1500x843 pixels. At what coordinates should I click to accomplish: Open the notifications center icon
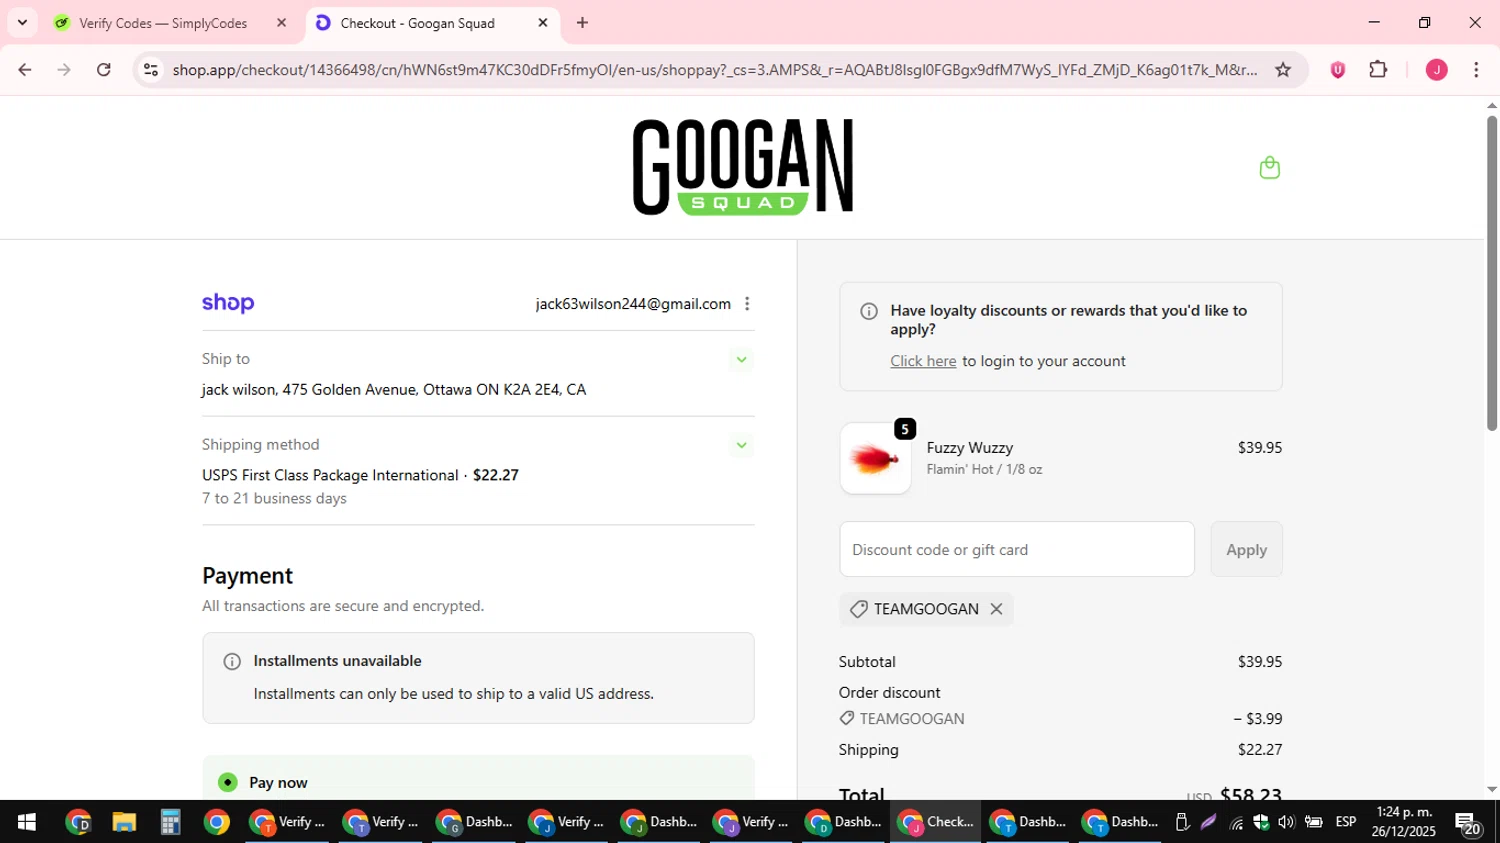[x=1468, y=823]
